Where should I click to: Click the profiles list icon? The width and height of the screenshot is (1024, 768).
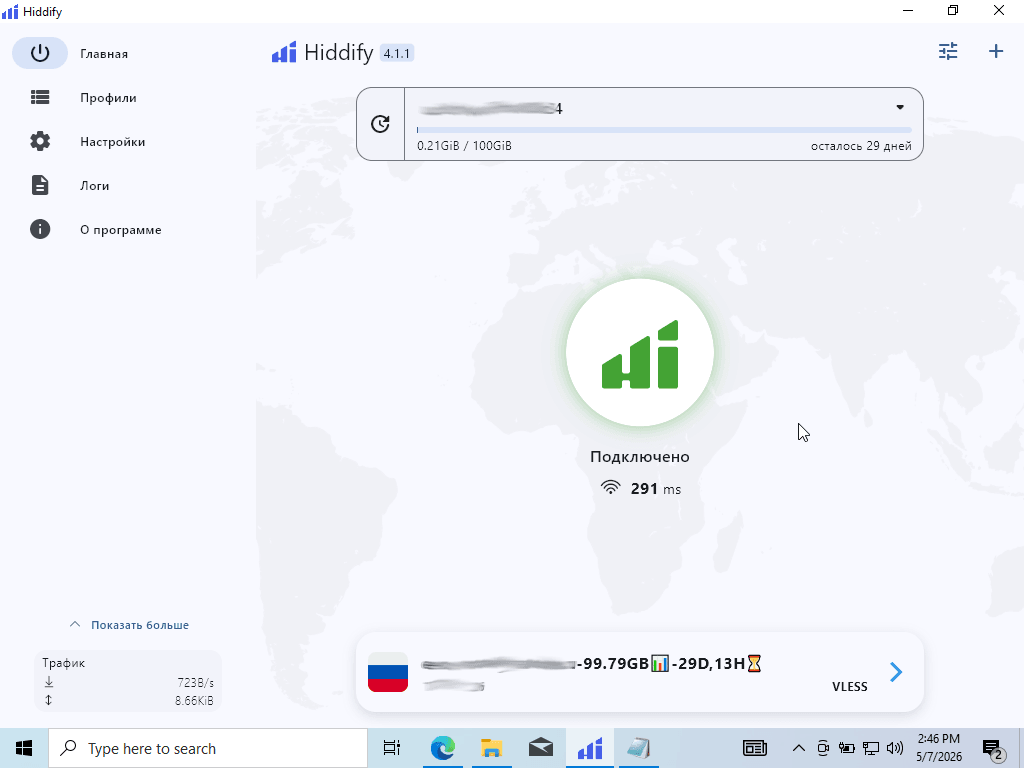(x=40, y=97)
